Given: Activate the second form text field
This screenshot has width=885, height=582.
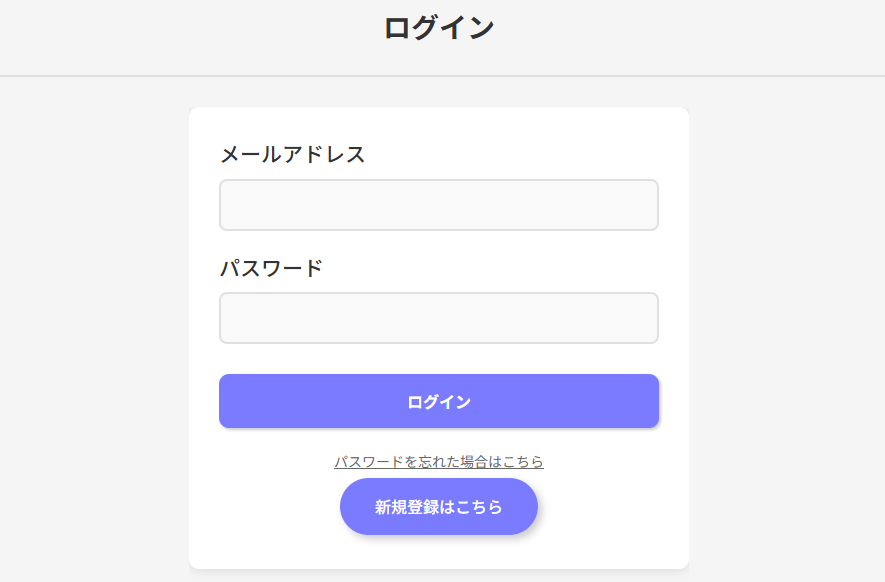Looking at the screenshot, I should [x=438, y=318].
